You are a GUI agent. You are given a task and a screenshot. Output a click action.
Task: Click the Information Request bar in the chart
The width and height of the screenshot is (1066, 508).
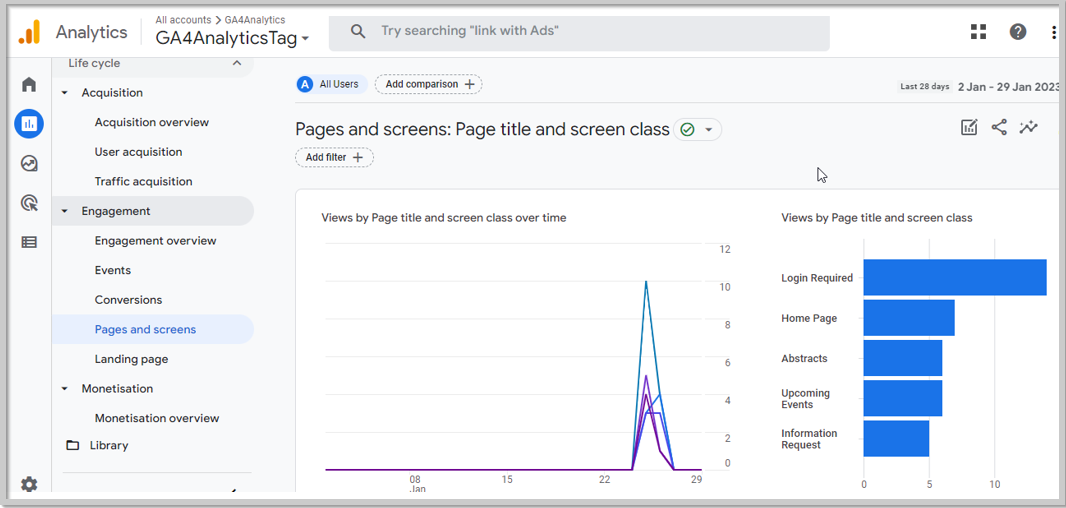896,439
